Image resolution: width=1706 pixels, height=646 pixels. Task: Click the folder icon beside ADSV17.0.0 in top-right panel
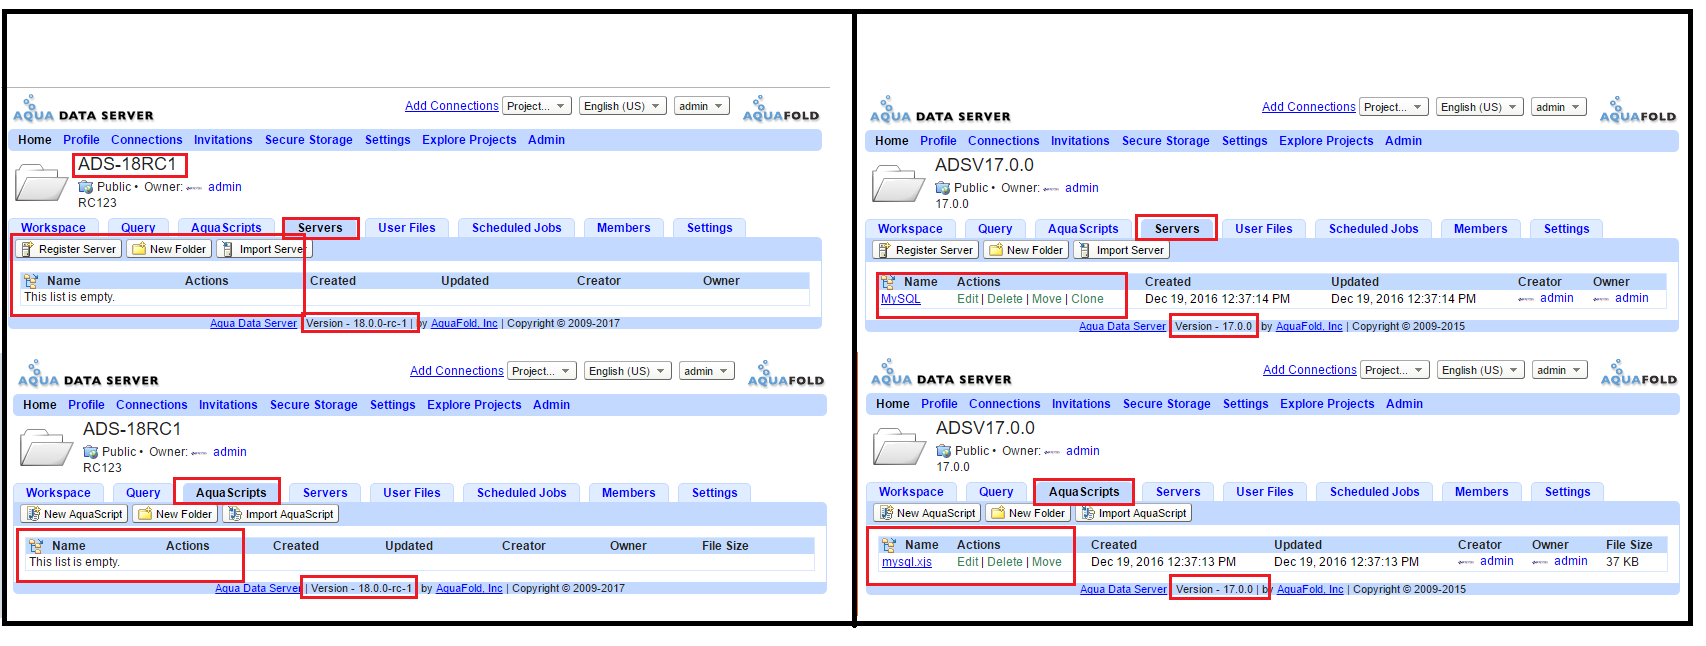pyautogui.click(x=898, y=185)
